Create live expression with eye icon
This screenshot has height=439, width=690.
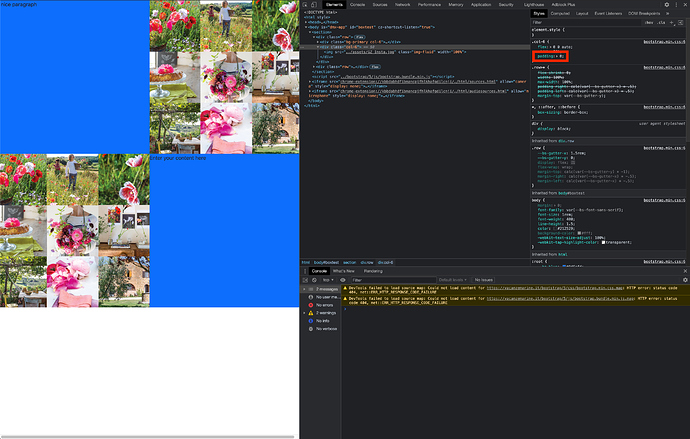(343, 280)
